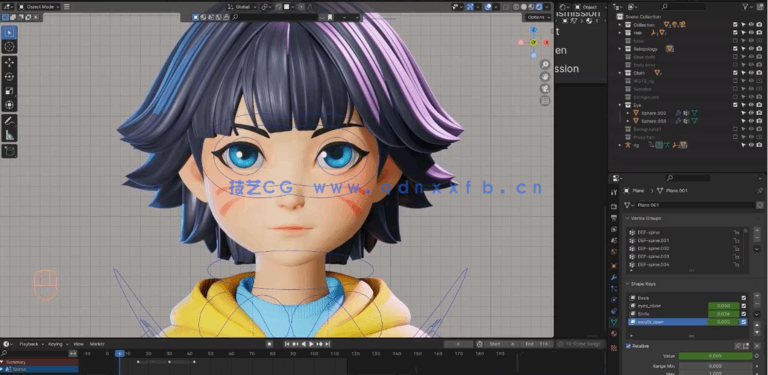Image resolution: width=768 pixels, height=375 pixels.
Task: Open the Output properties tab
Action: pos(614,218)
